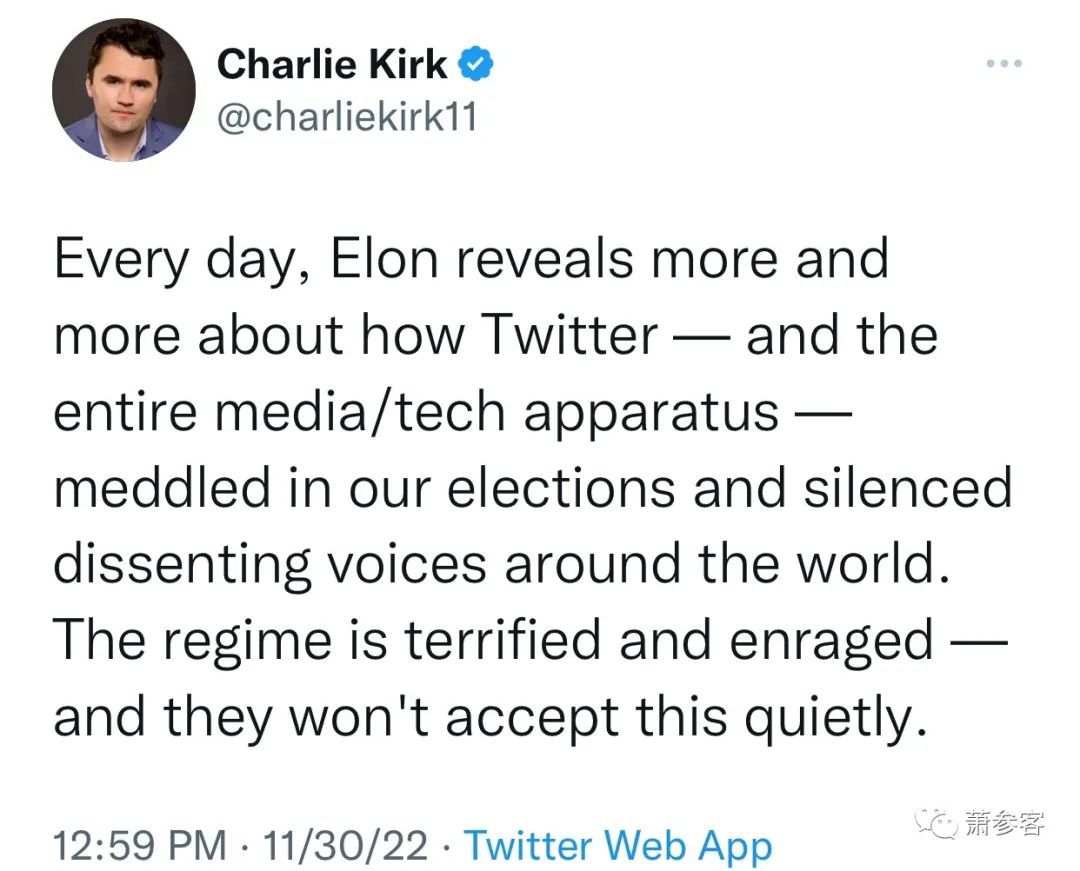
Task: Select the word 'Elon' in the tweet
Action: (384, 260)
